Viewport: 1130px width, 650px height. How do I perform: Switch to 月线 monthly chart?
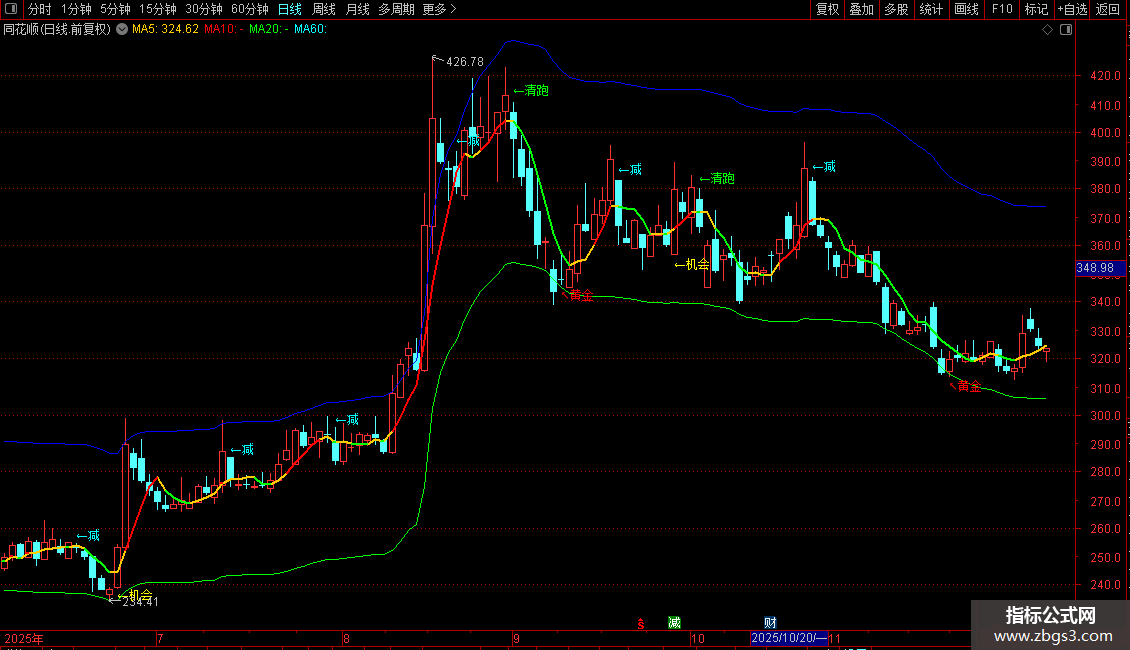[357, 9]
